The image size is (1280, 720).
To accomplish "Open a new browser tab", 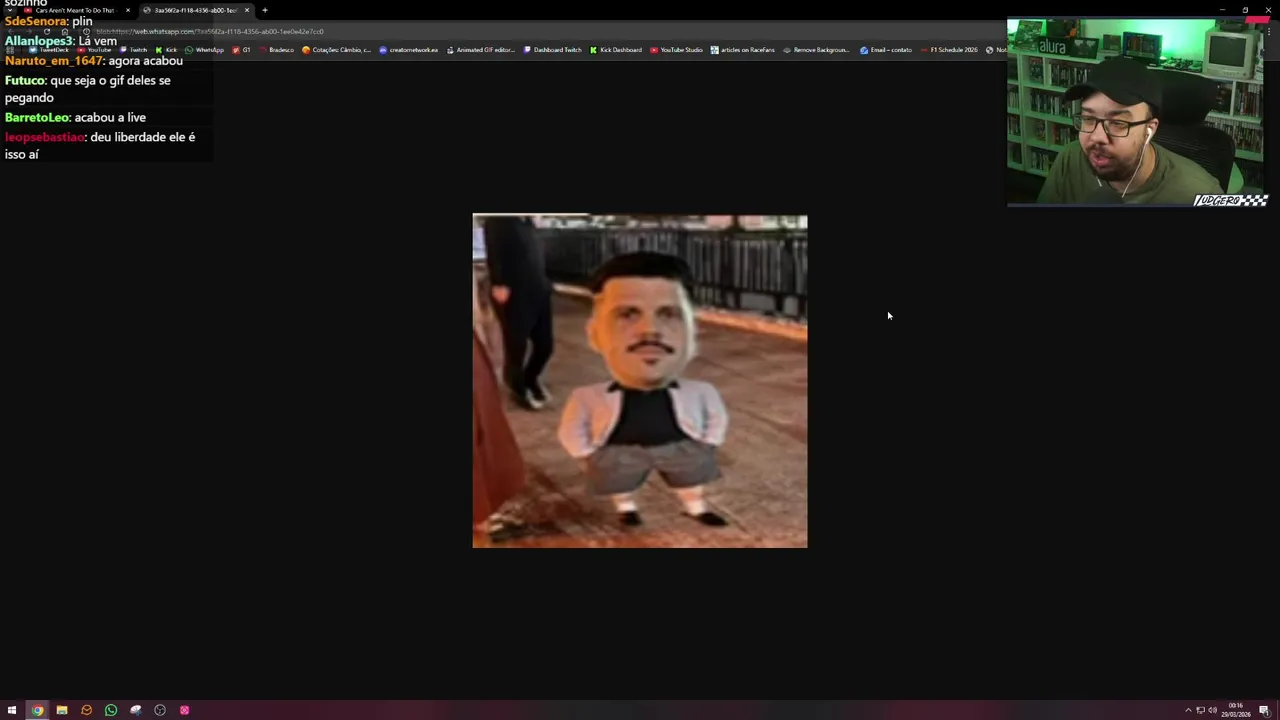I will click(x=264, y=10).
